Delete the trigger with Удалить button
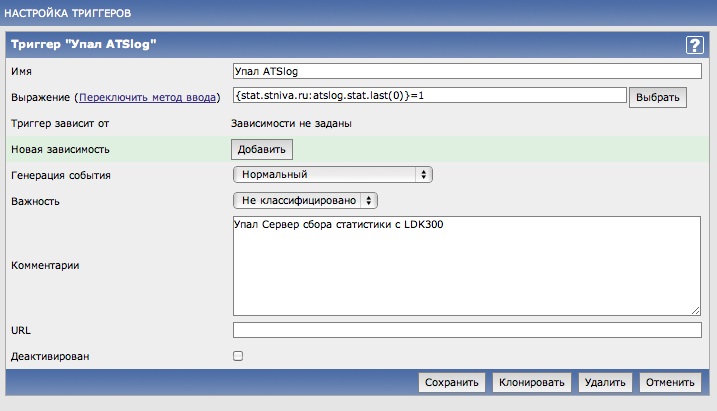The width and height of the screenshot is (717, 411). pos(605,382)
